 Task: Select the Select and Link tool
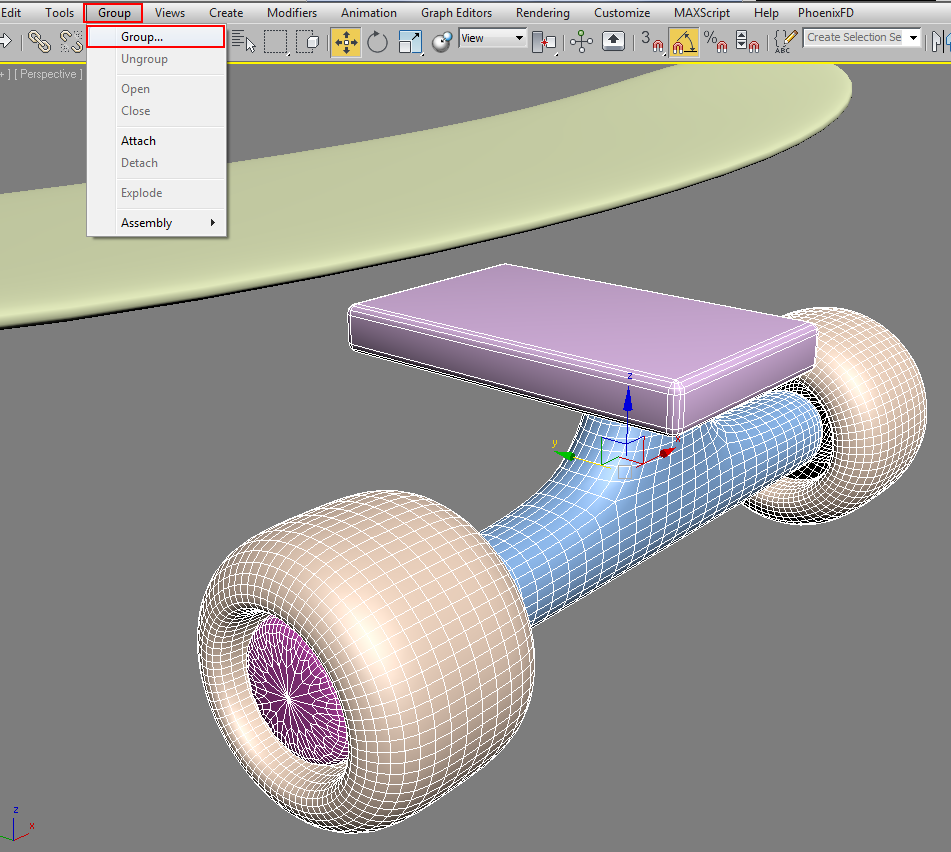click(40, 41)
